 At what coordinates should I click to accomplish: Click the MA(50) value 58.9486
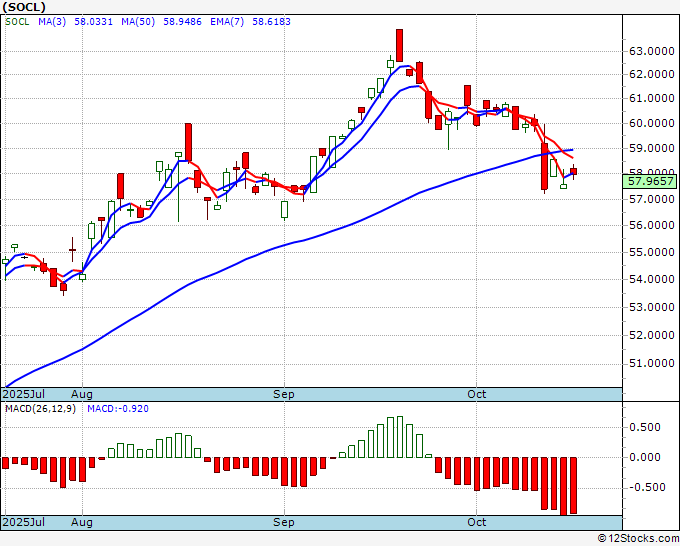tap(182, 22)
